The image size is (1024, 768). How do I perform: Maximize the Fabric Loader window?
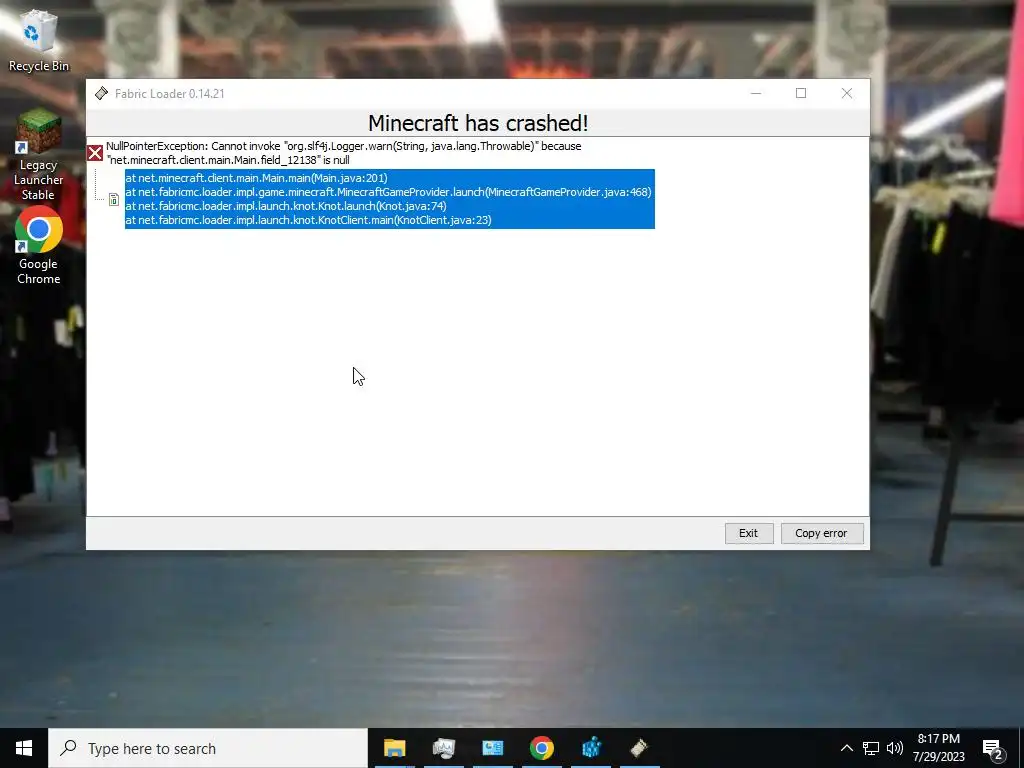coord(801,93)
